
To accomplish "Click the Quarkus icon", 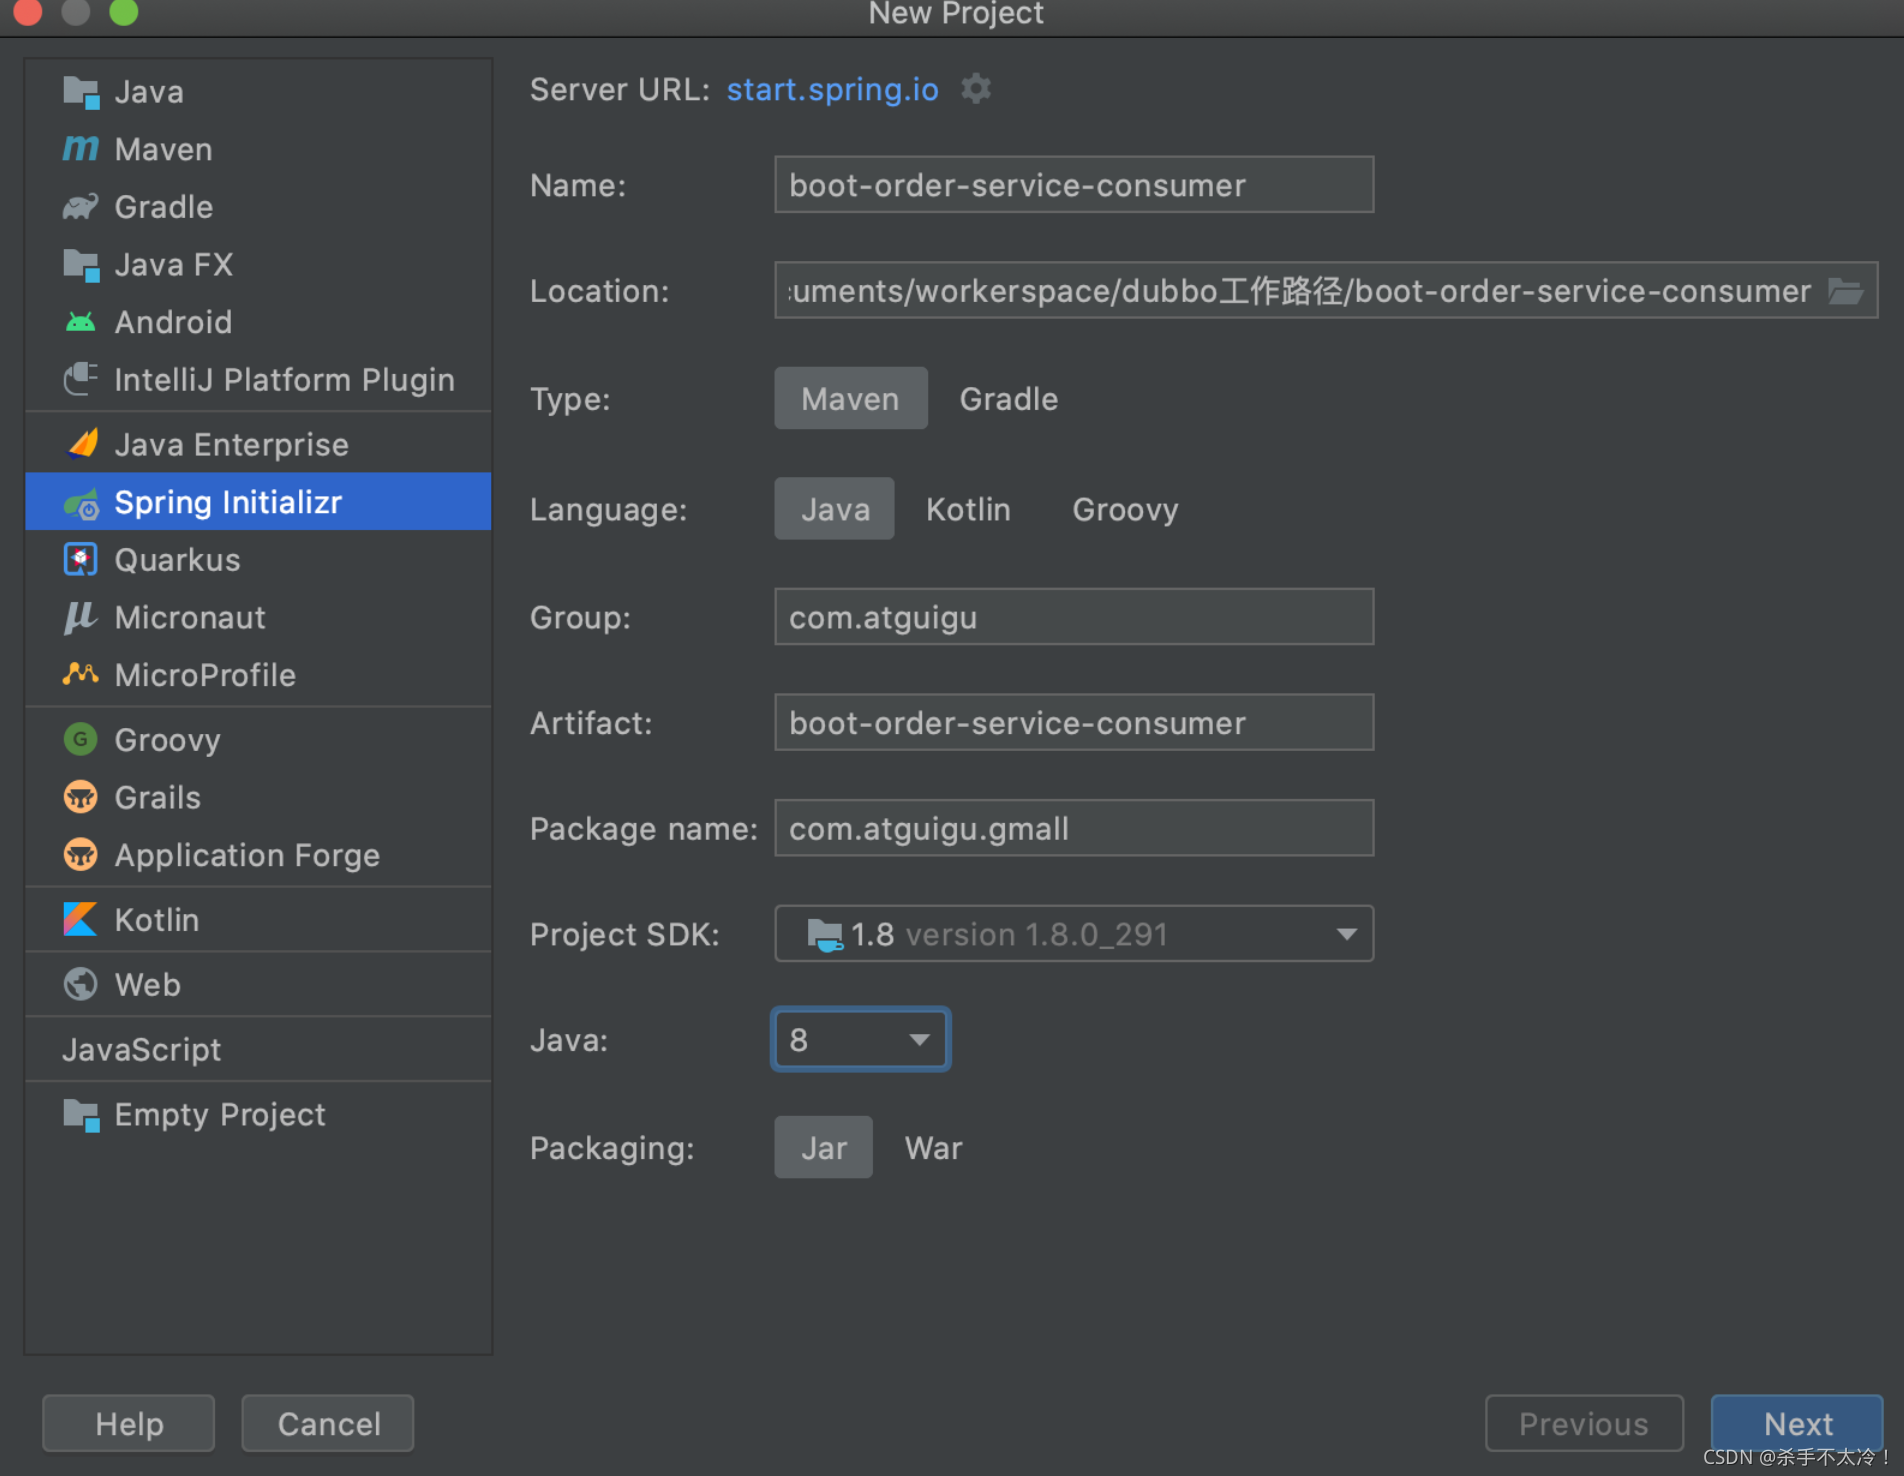I will 81,560.
